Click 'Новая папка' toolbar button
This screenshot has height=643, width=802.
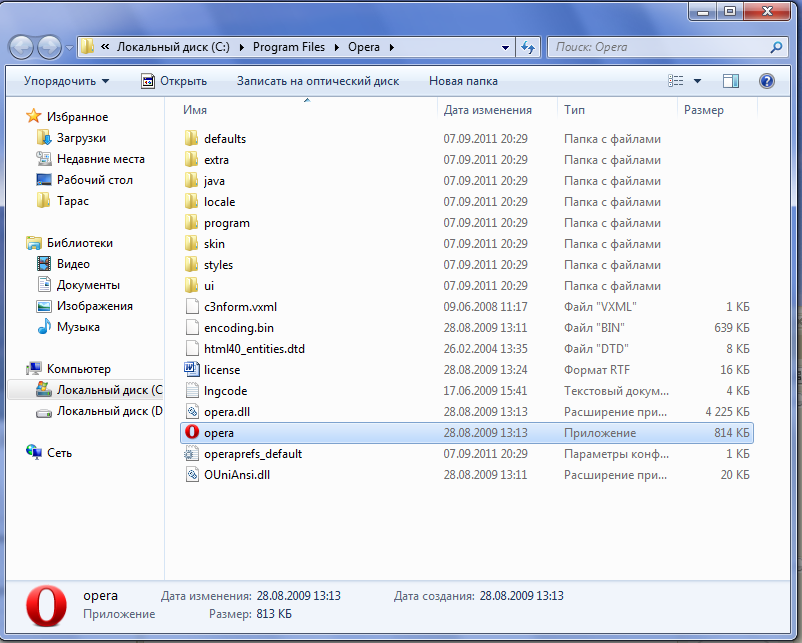click(463, 81)
